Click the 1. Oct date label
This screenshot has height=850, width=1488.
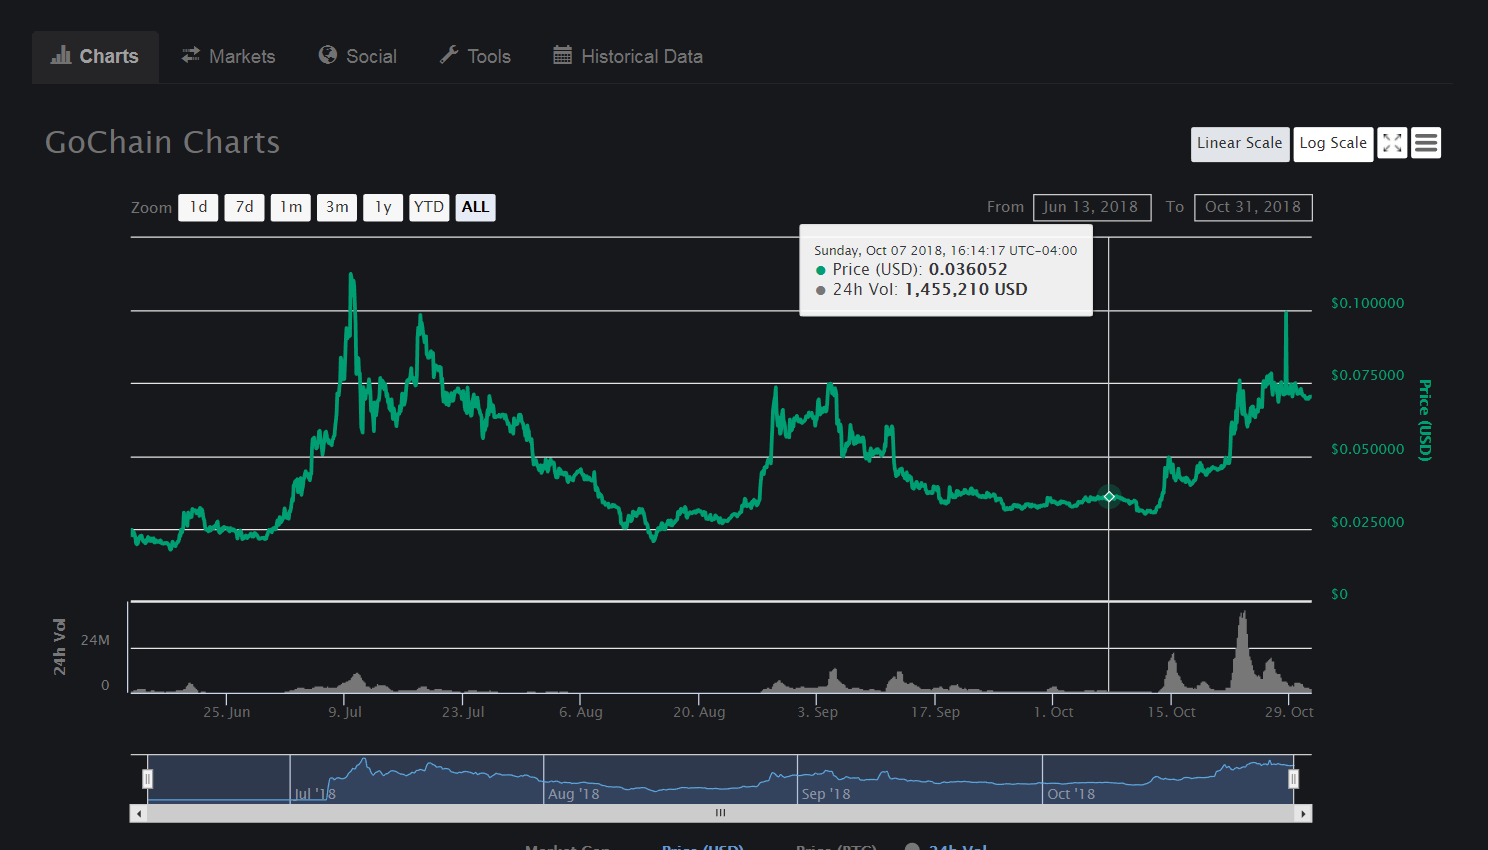[x=1053, y=712]
